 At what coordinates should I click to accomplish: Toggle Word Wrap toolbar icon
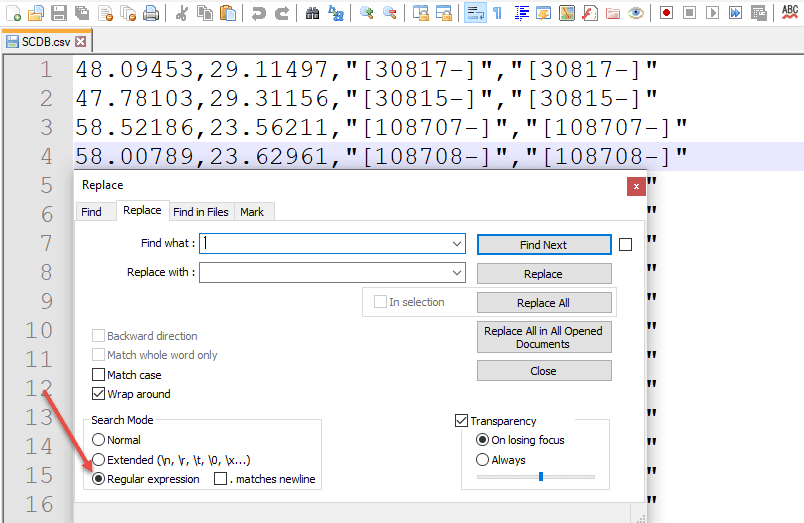tap(475, 13)
